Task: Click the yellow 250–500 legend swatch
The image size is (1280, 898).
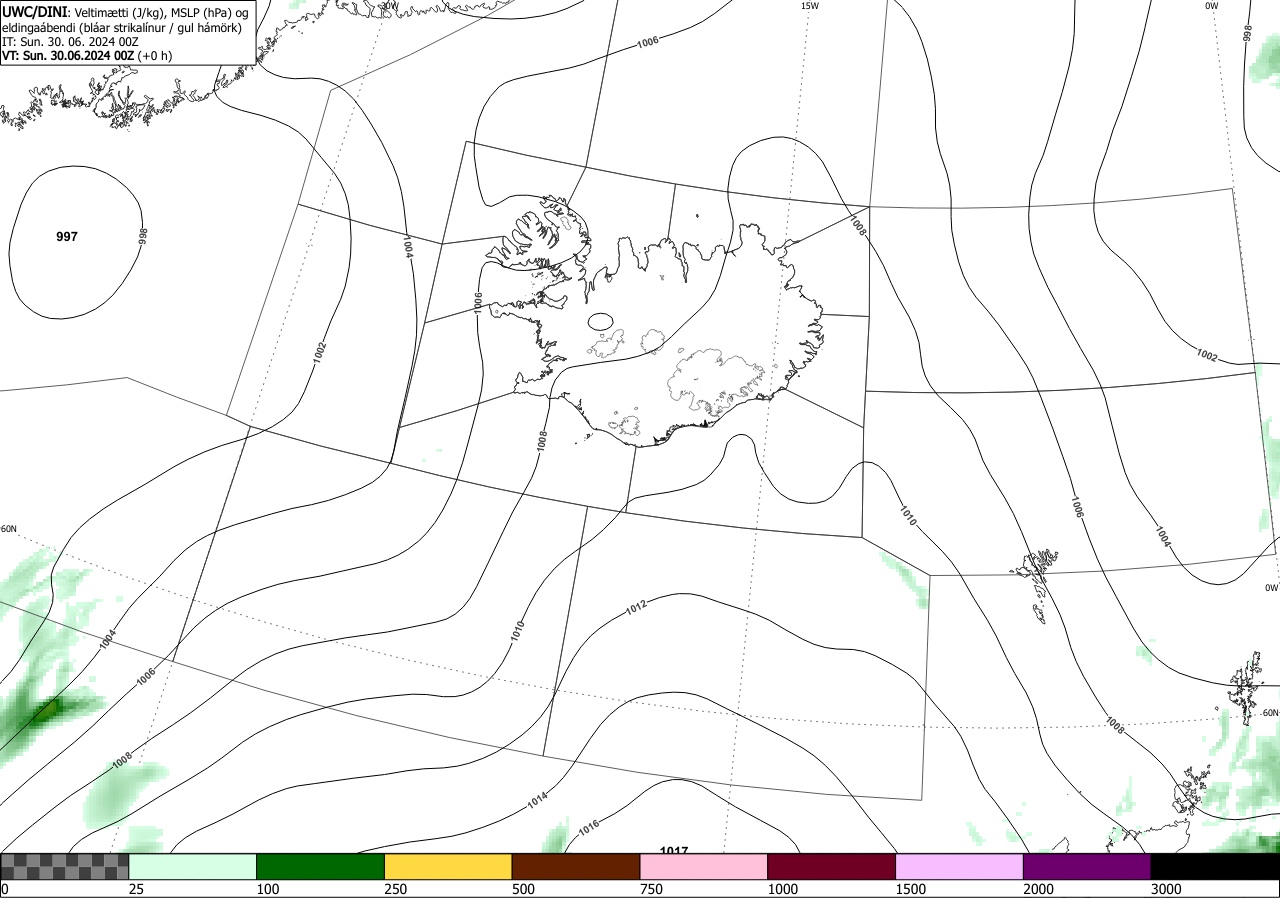Action: 448,866
